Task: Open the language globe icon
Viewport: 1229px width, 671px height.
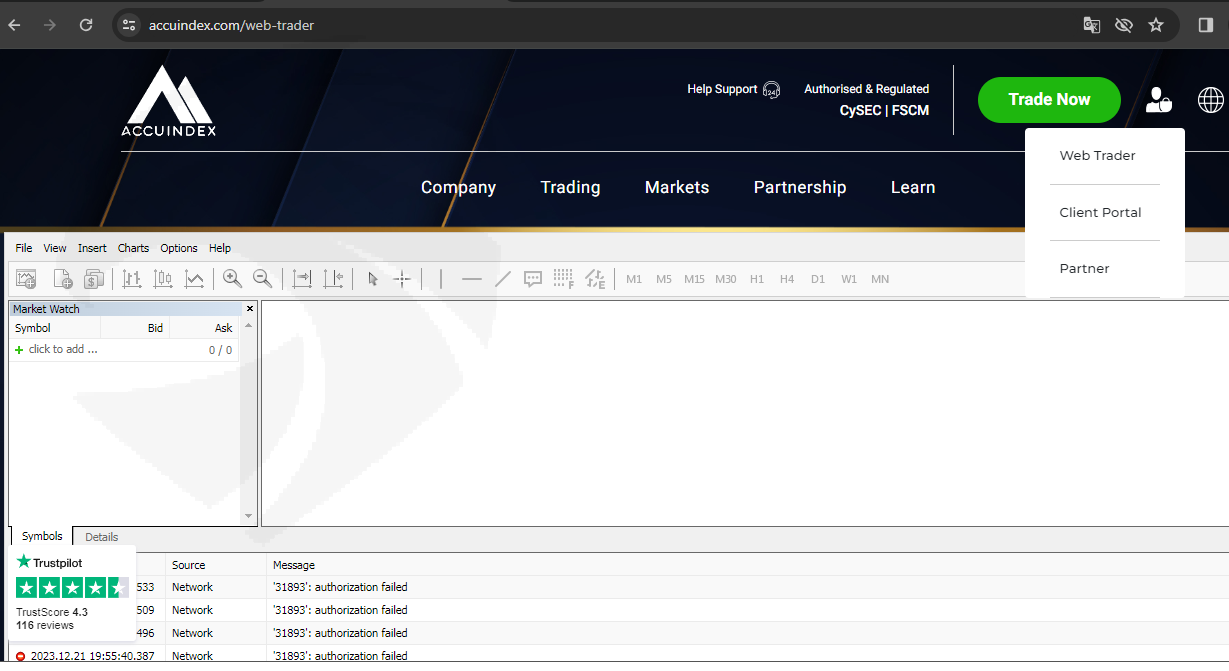Action: (x=1211, y=100)
